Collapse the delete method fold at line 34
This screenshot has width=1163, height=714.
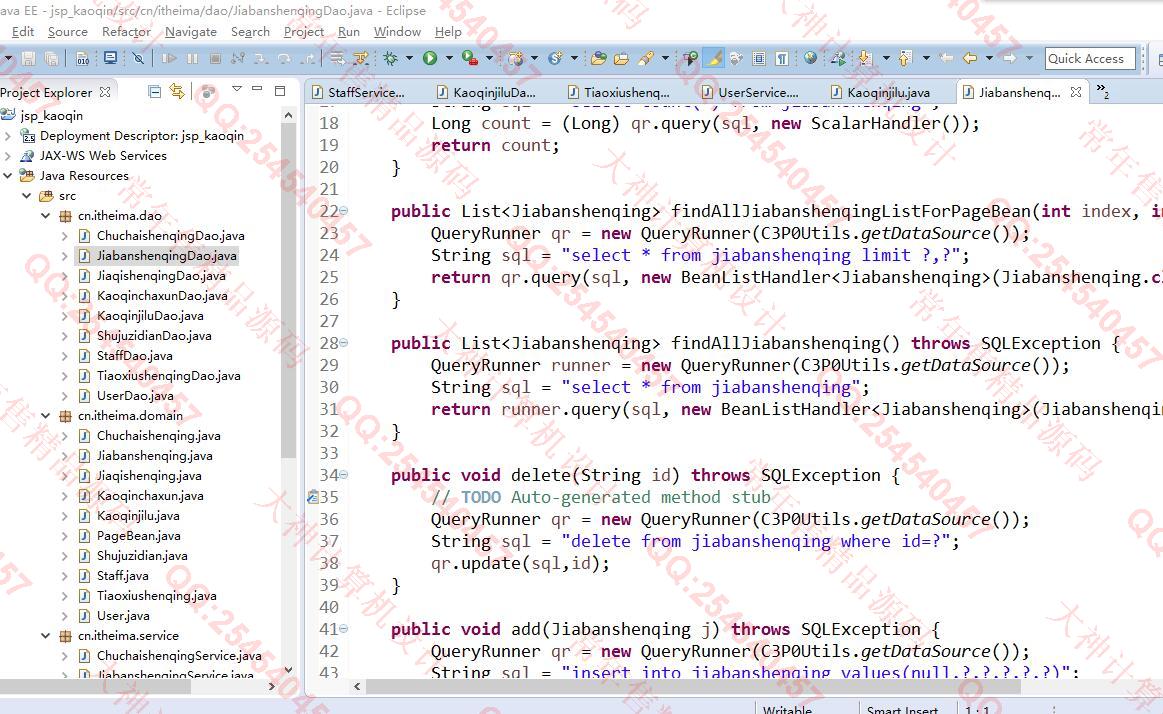point(343,475)
